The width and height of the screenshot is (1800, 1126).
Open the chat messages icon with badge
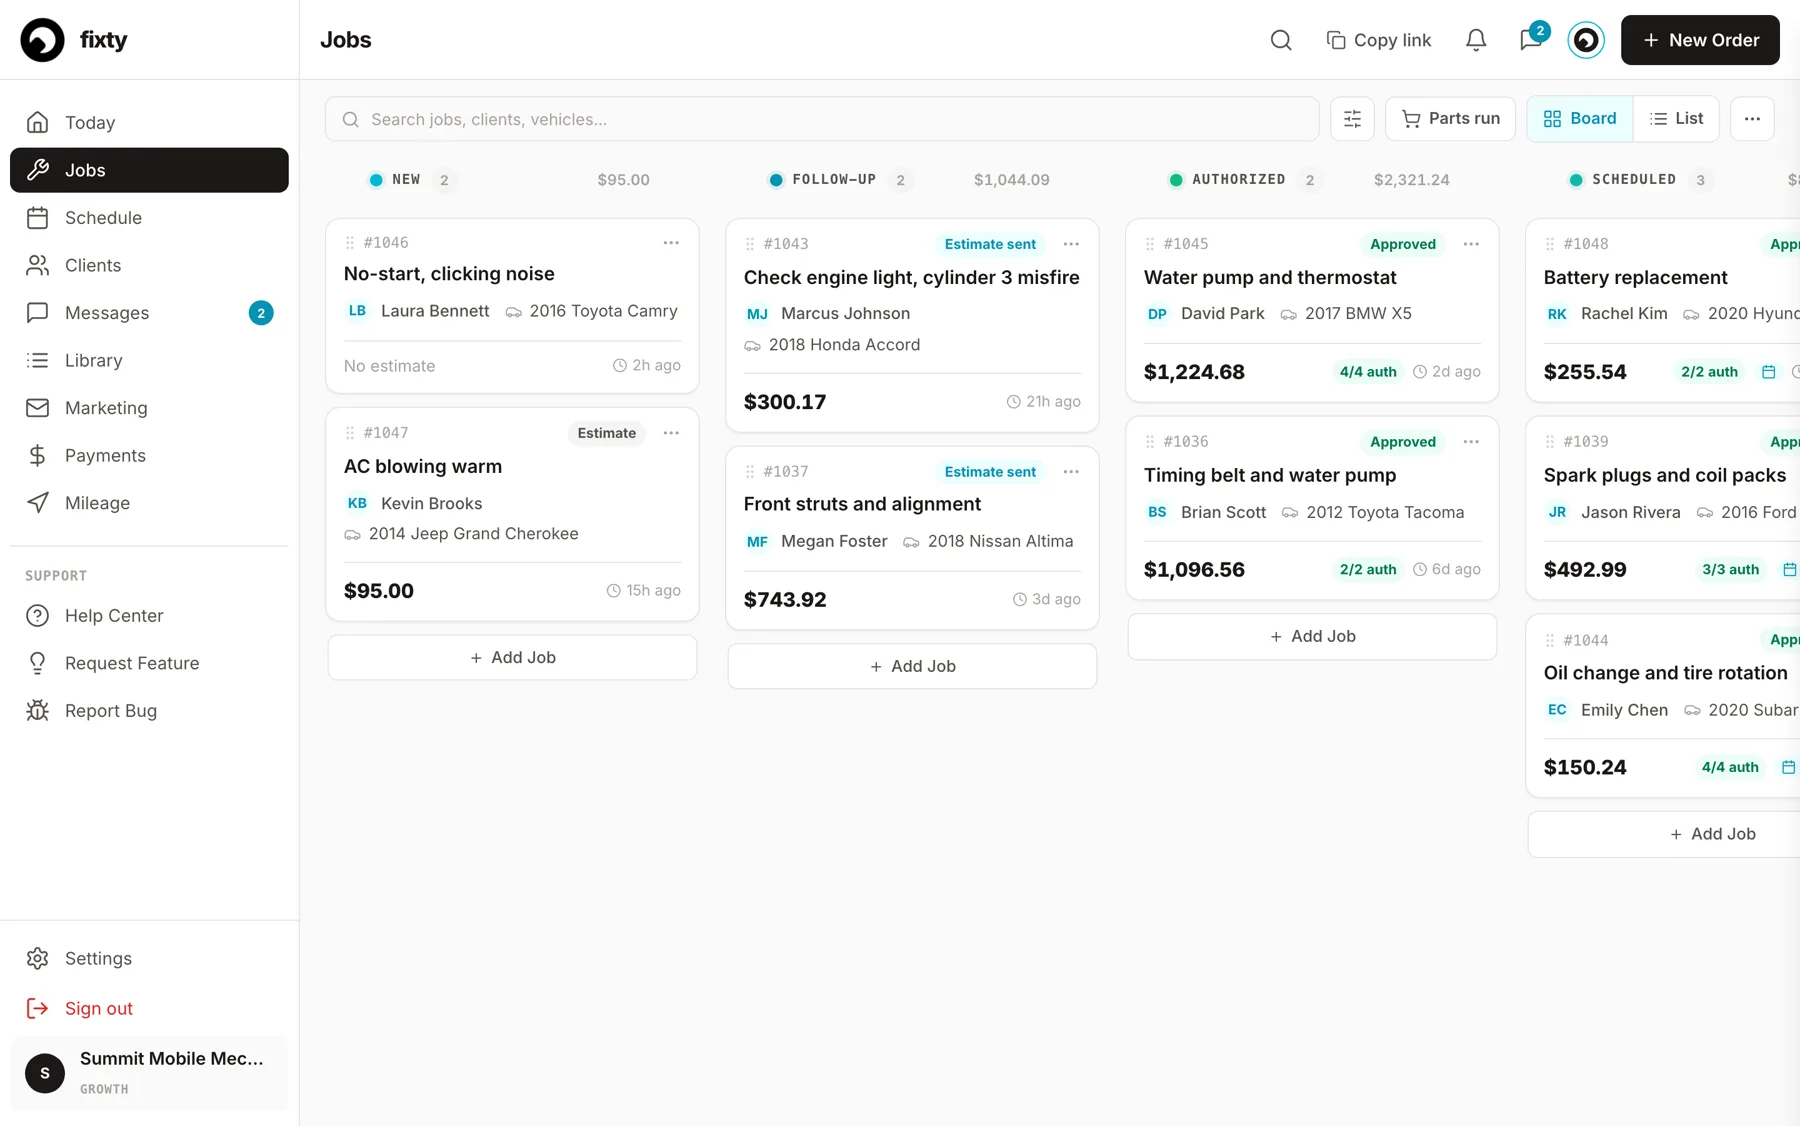[1531, 40]
